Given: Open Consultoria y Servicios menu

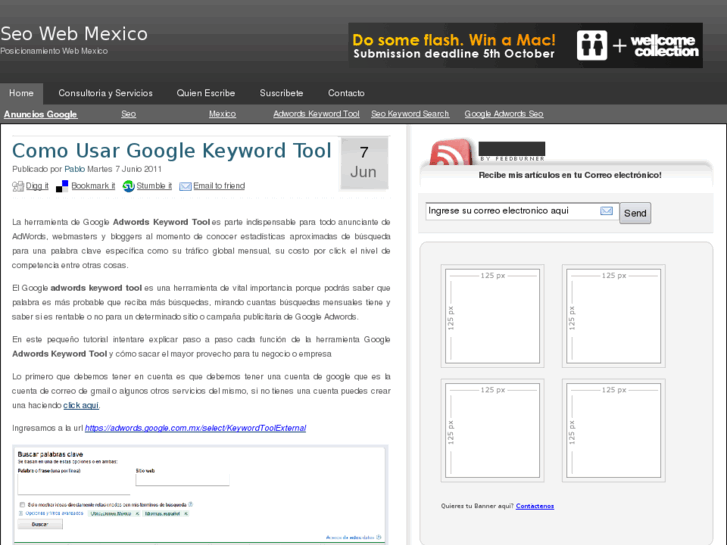Looking at the screenshot, I should [x=105, y=93].
